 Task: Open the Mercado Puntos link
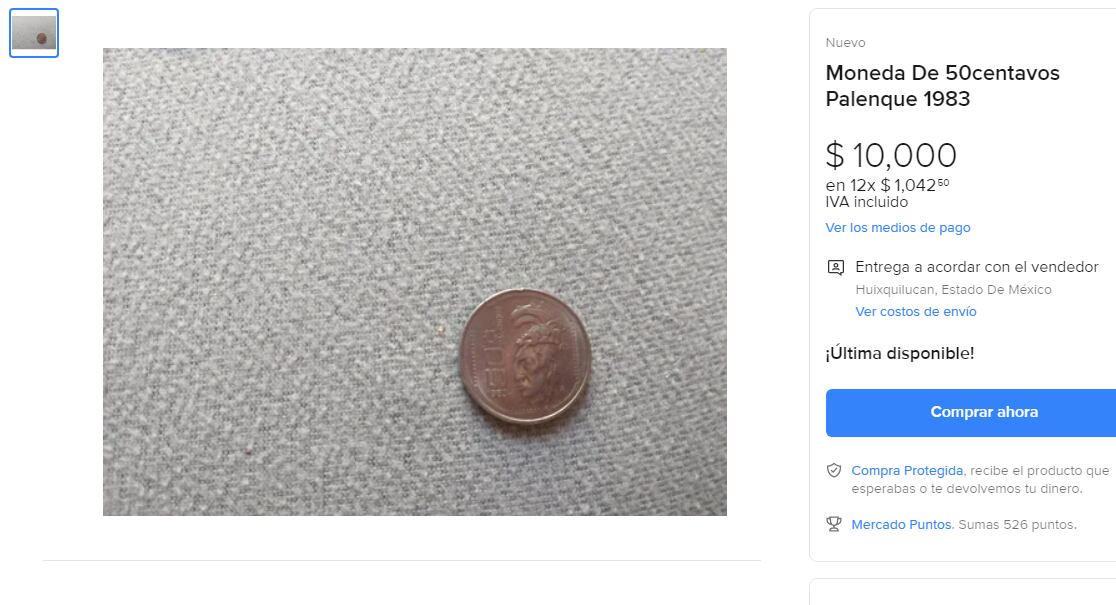tap(901, 524)
